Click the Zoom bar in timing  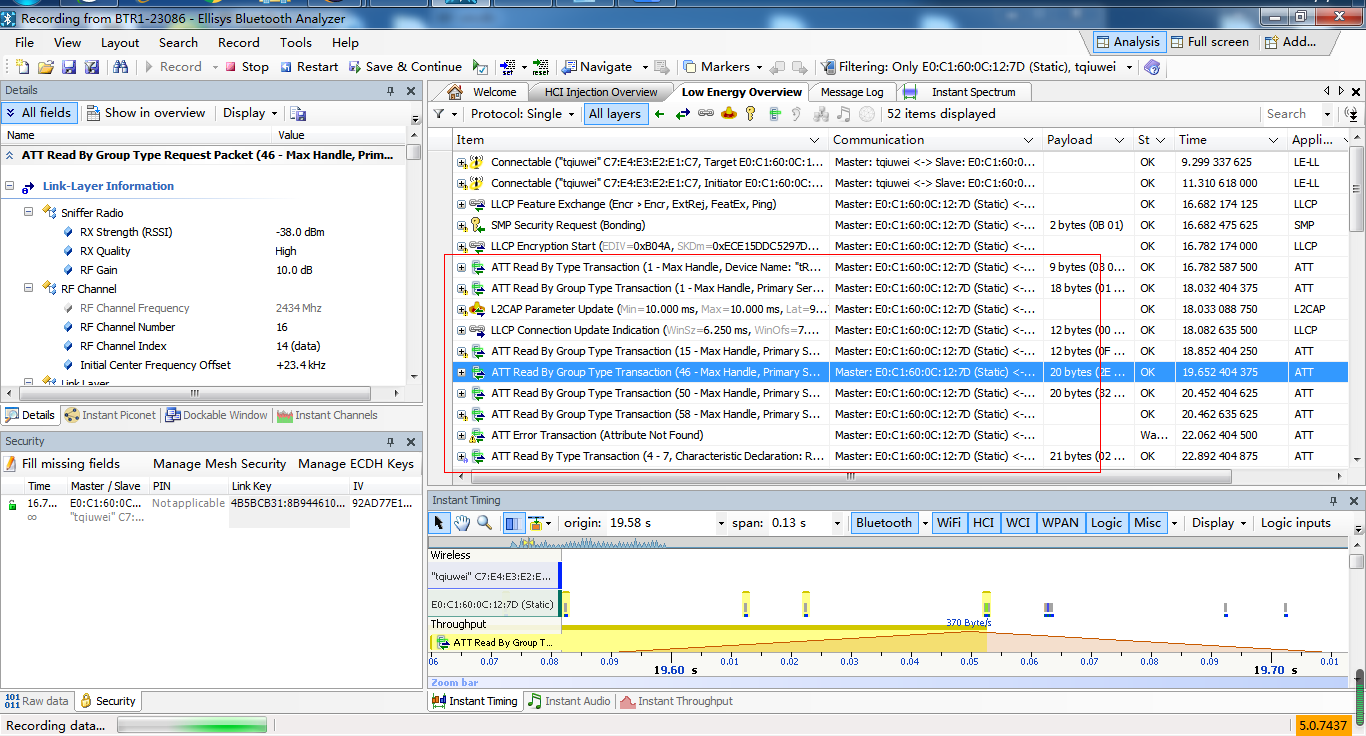[x=889, y=682]
